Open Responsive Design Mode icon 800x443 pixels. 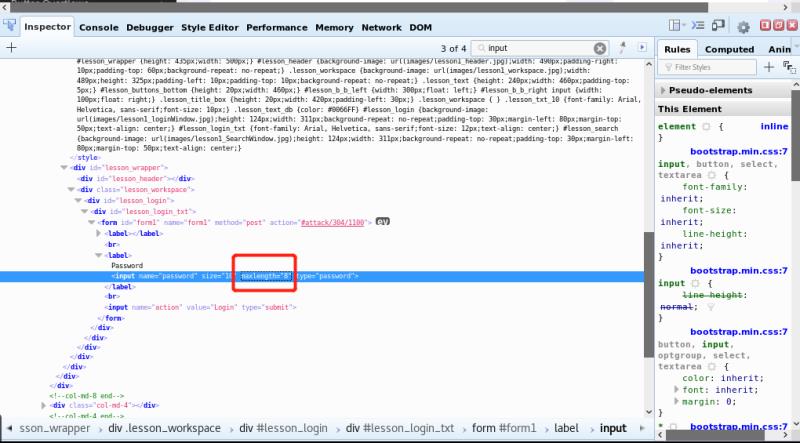718,26
